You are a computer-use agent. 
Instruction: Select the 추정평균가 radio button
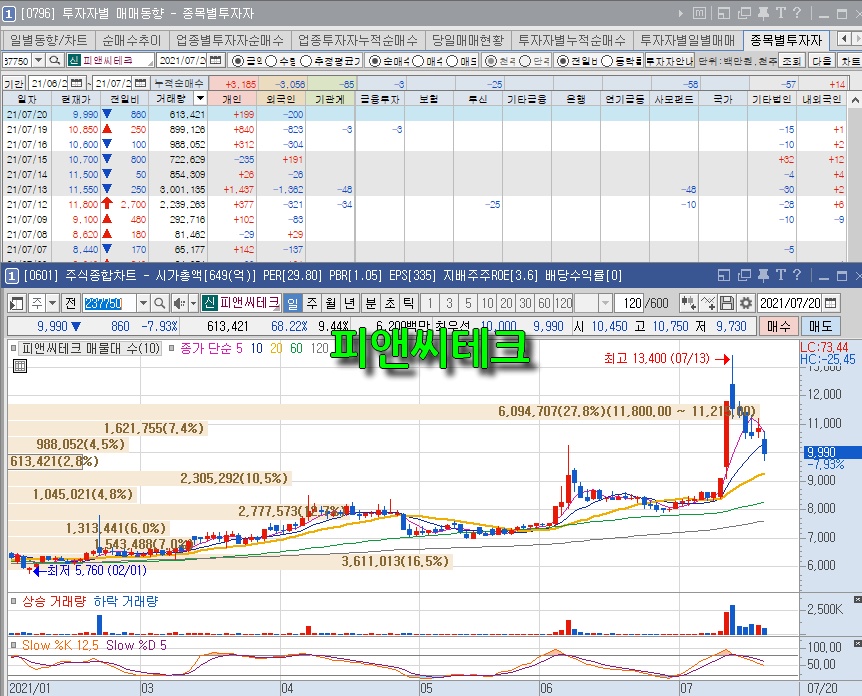click(306, 61)
